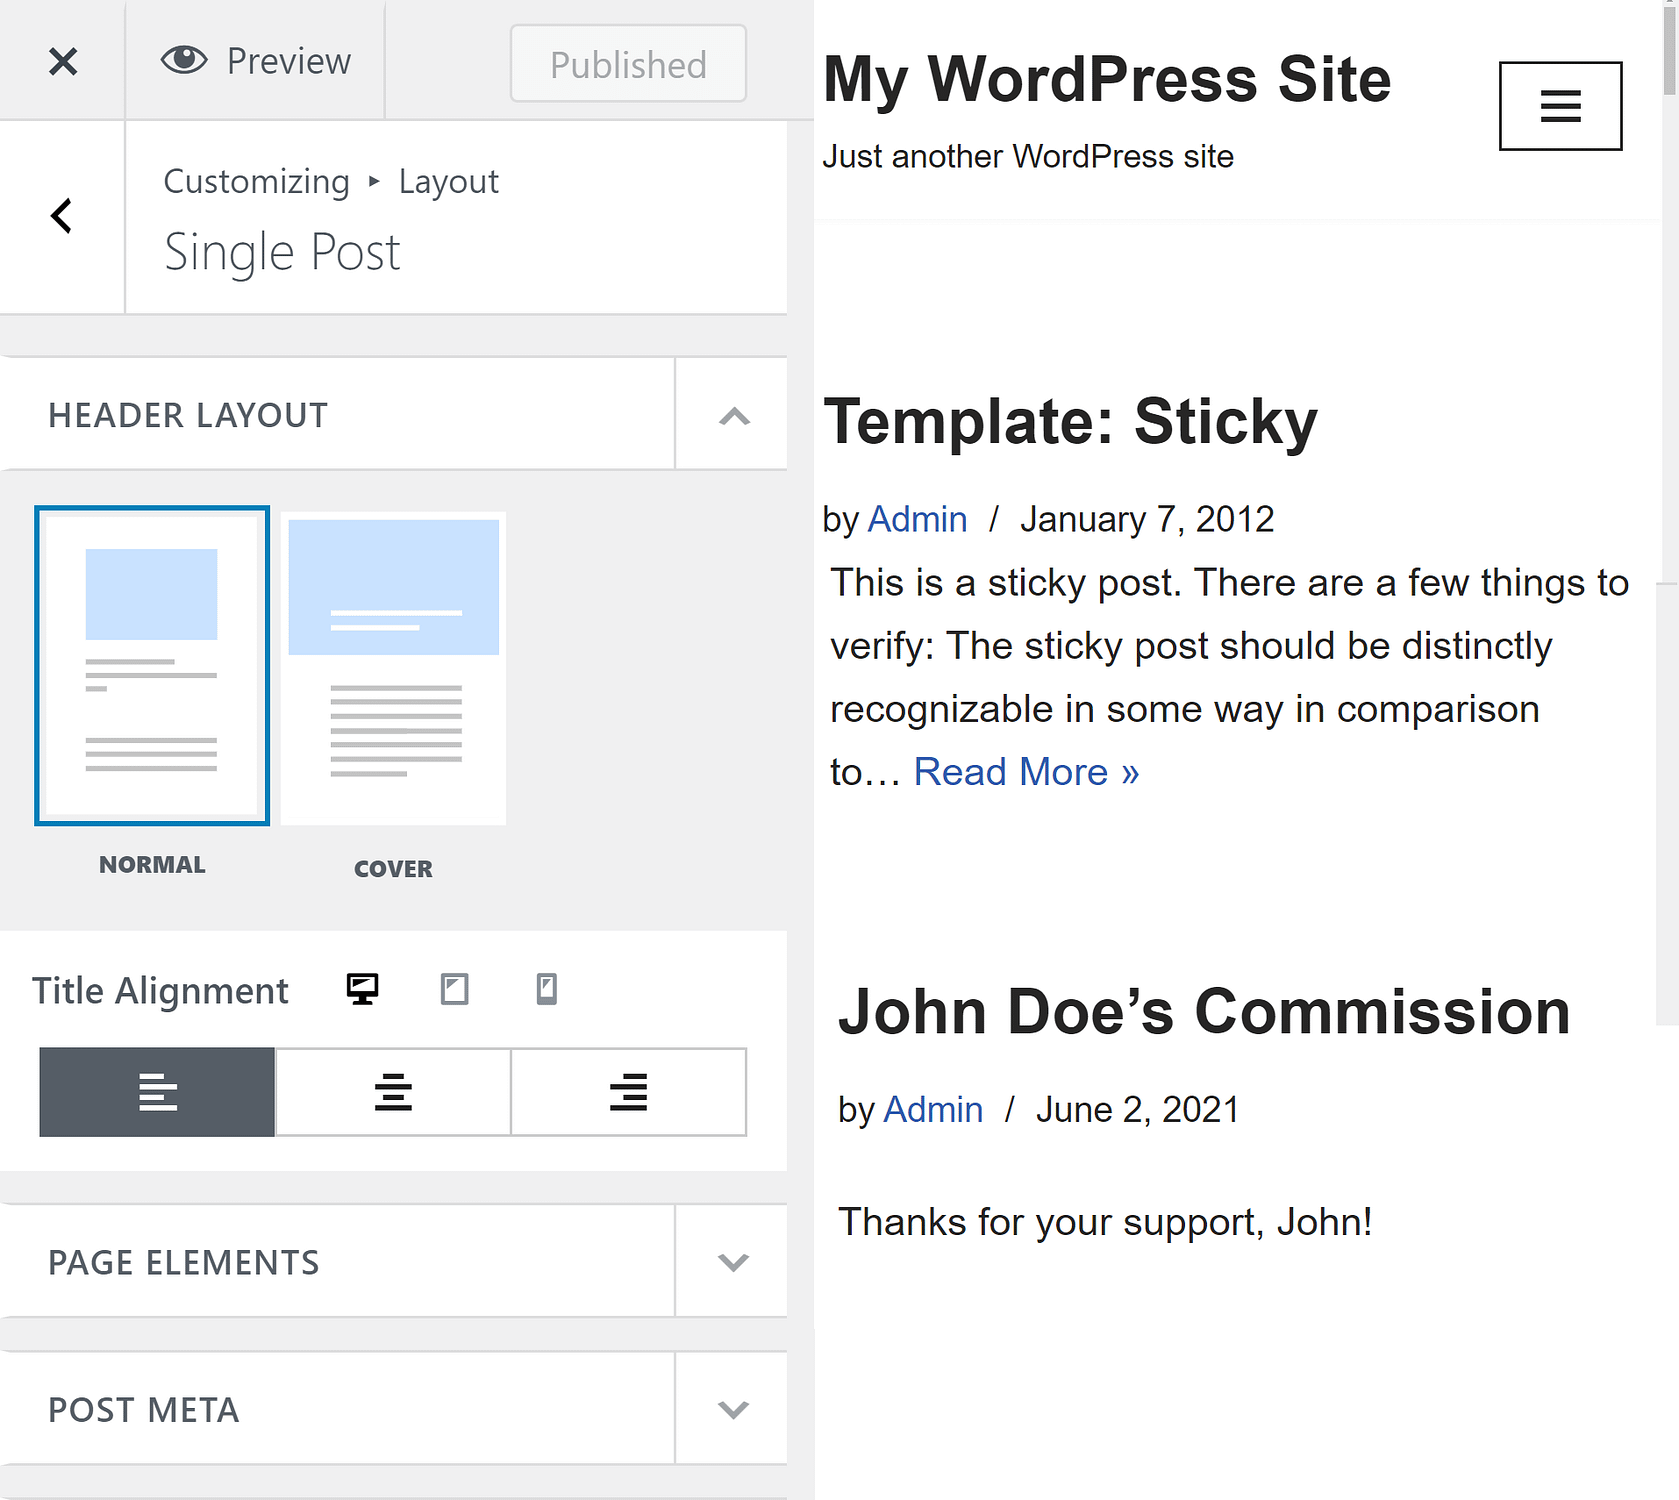Collapse the Header Layout section
Screen dimensions: 1679x1500
[731, 414]
